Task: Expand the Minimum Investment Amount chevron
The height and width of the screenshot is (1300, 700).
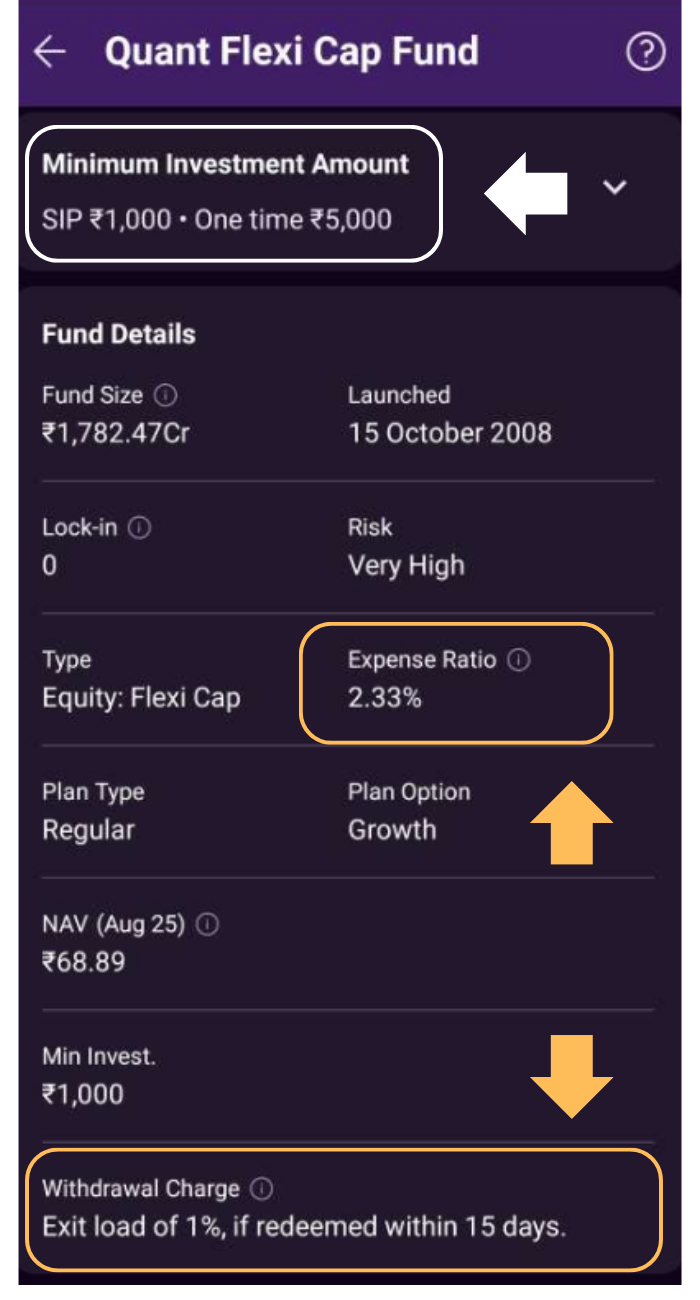Action: click(615, 187)
